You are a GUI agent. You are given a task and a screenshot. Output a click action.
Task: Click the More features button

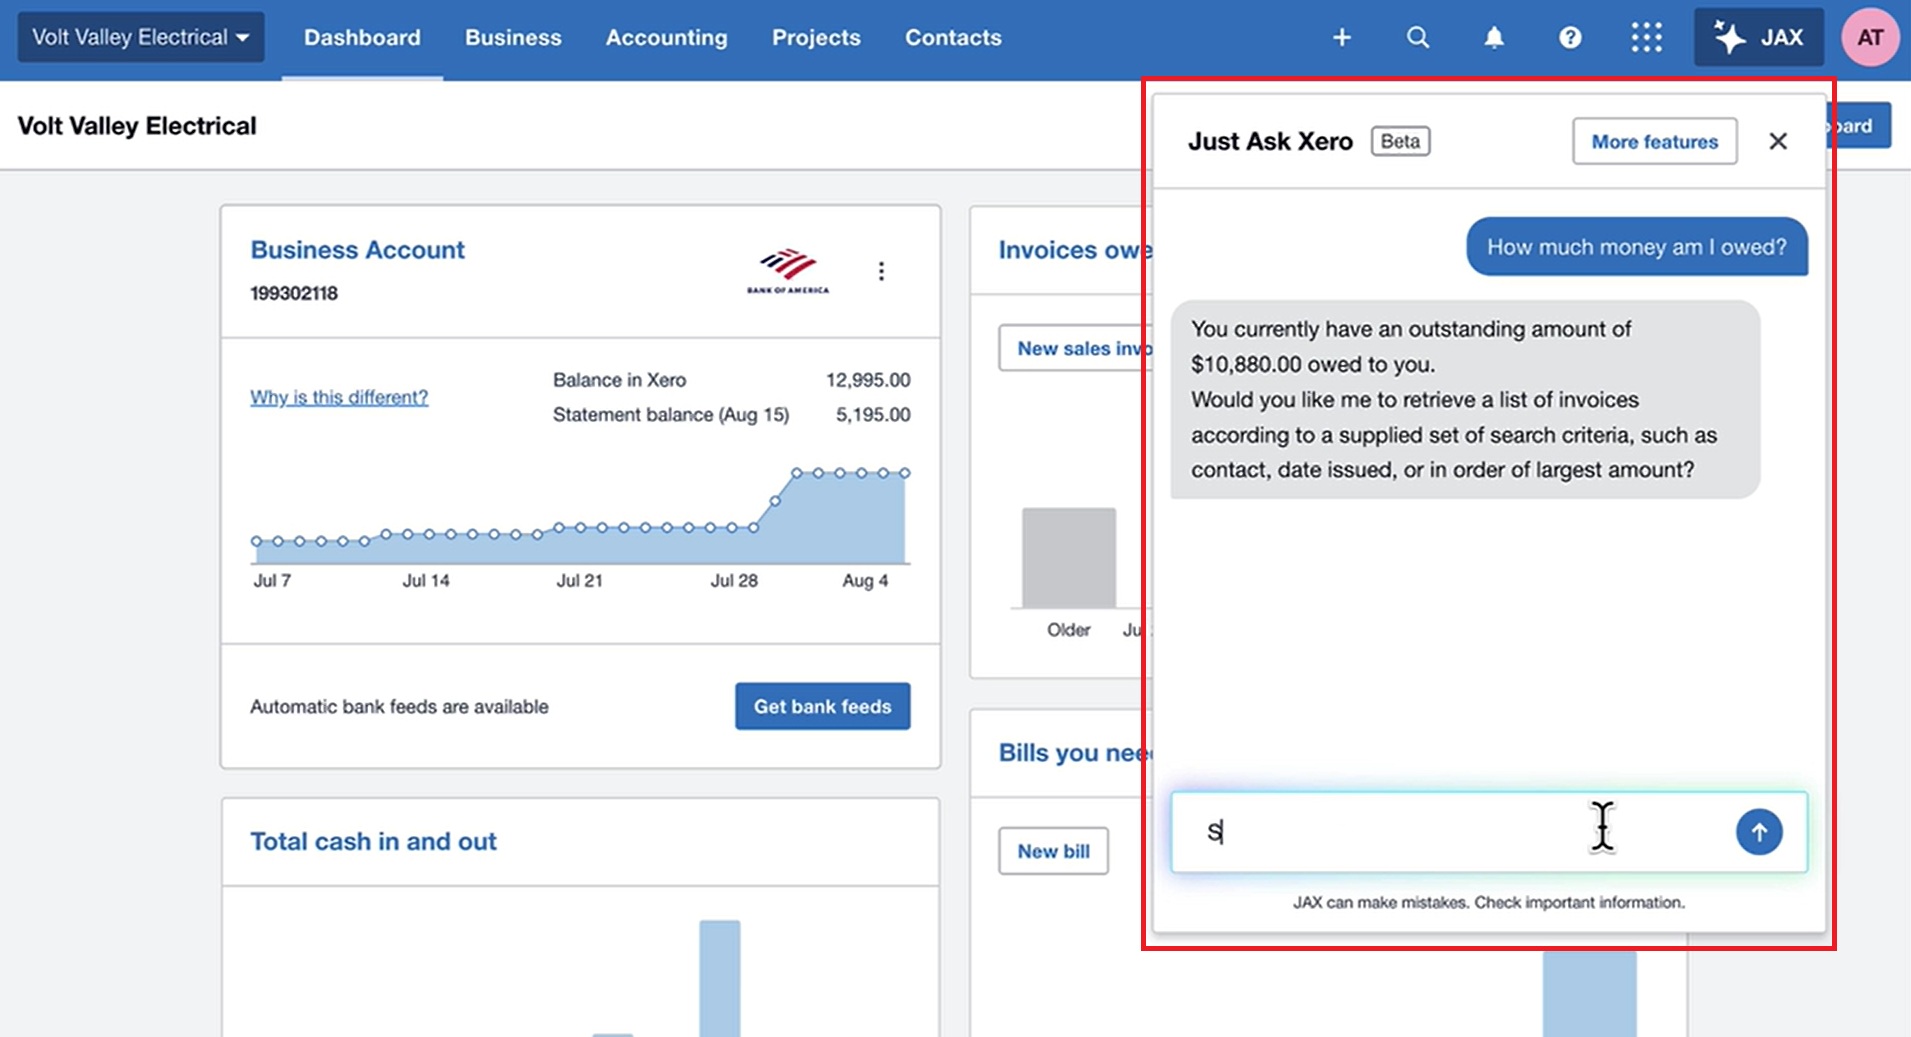[x=1655, y=142]
